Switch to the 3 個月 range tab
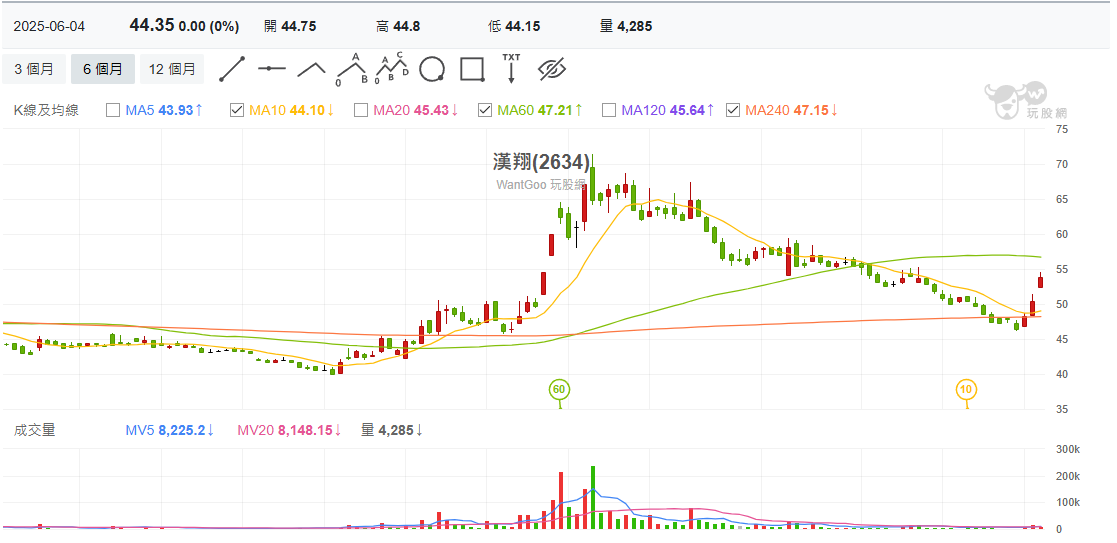This screenshot has width=1117, height=543. (34, 69)
